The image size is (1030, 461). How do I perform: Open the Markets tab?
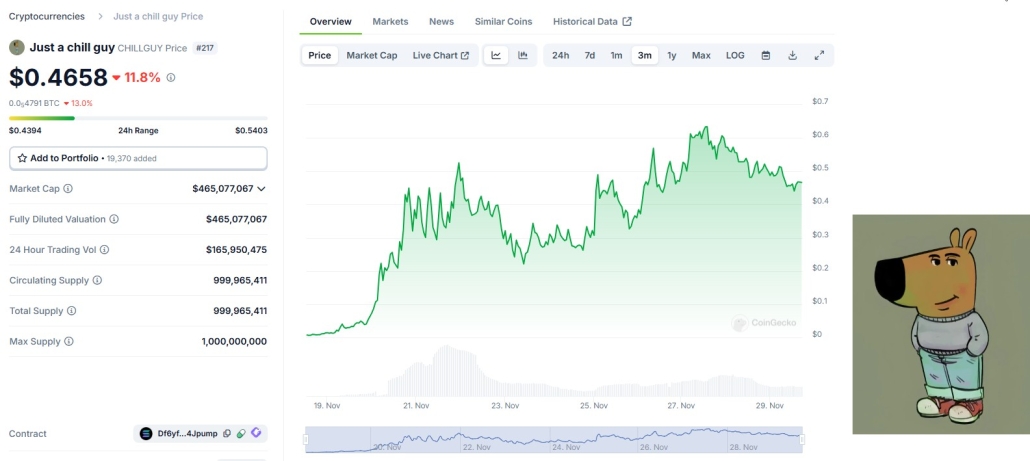(390, 21)
